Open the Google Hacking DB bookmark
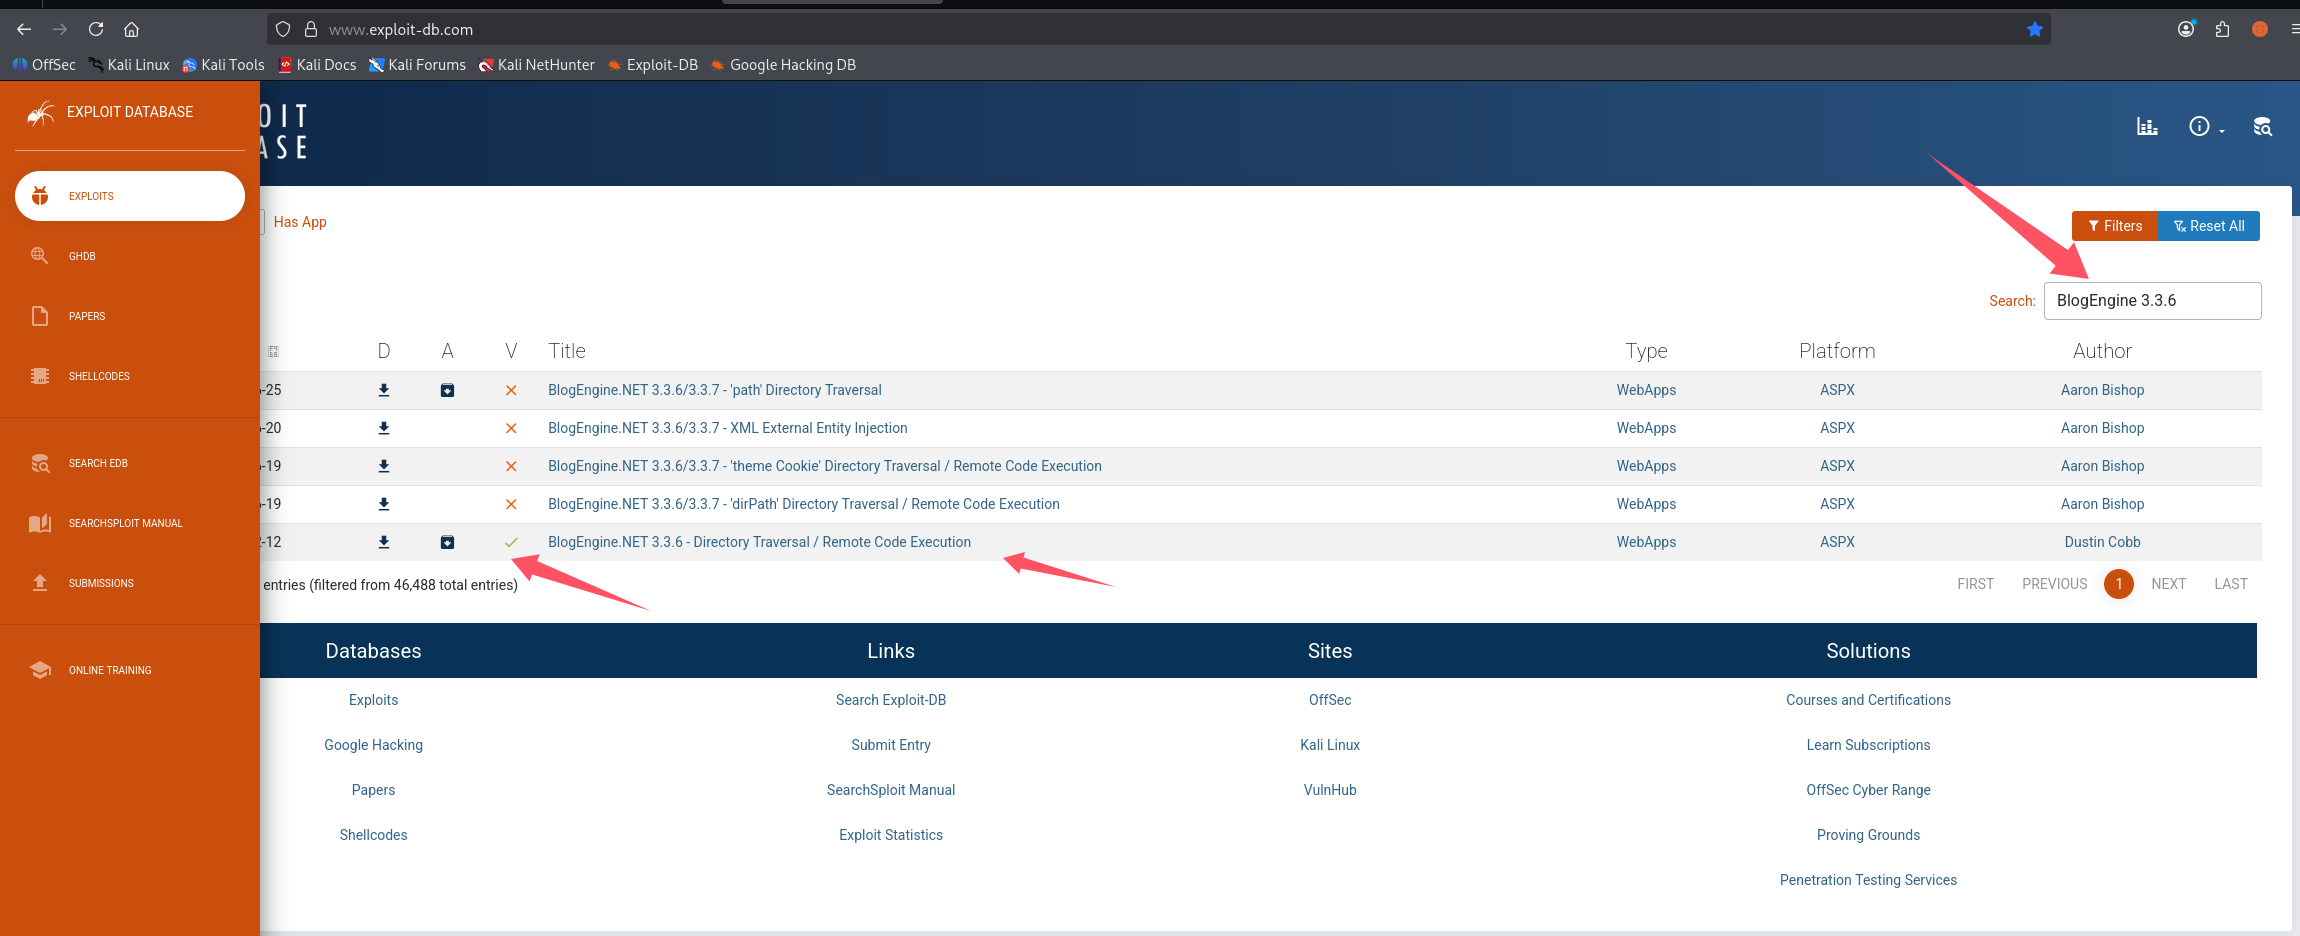2300x936 pixels. [792, 65]
